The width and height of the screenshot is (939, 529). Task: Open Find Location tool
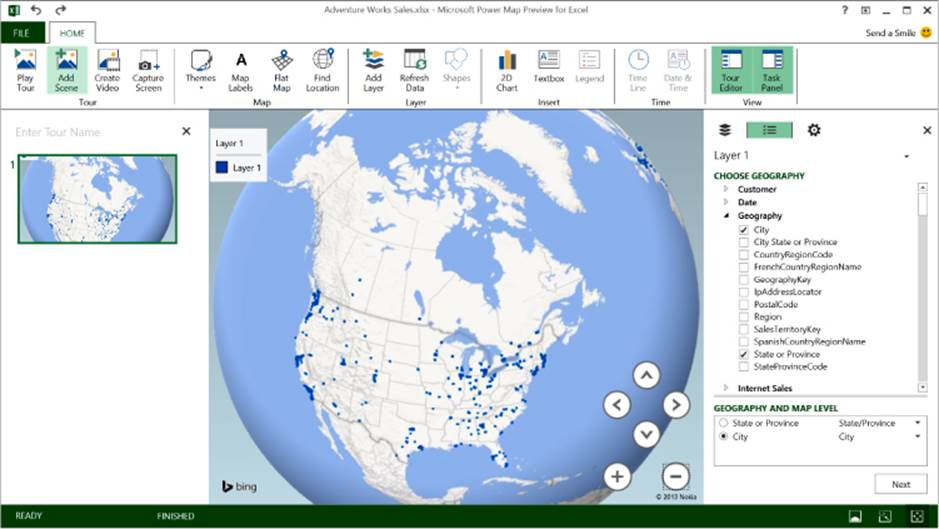322,71
